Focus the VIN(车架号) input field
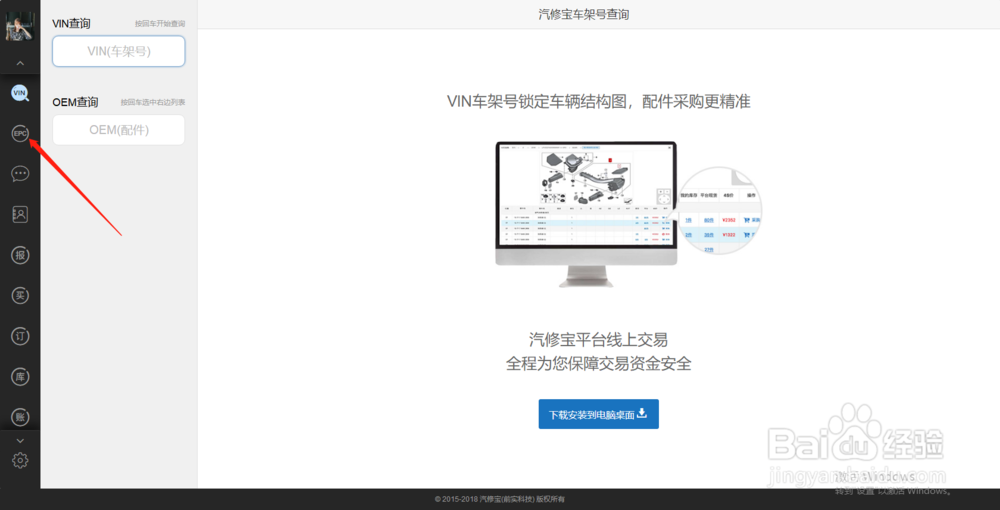Viewport: 1000px width, 510px height. (x=119, y=52)
